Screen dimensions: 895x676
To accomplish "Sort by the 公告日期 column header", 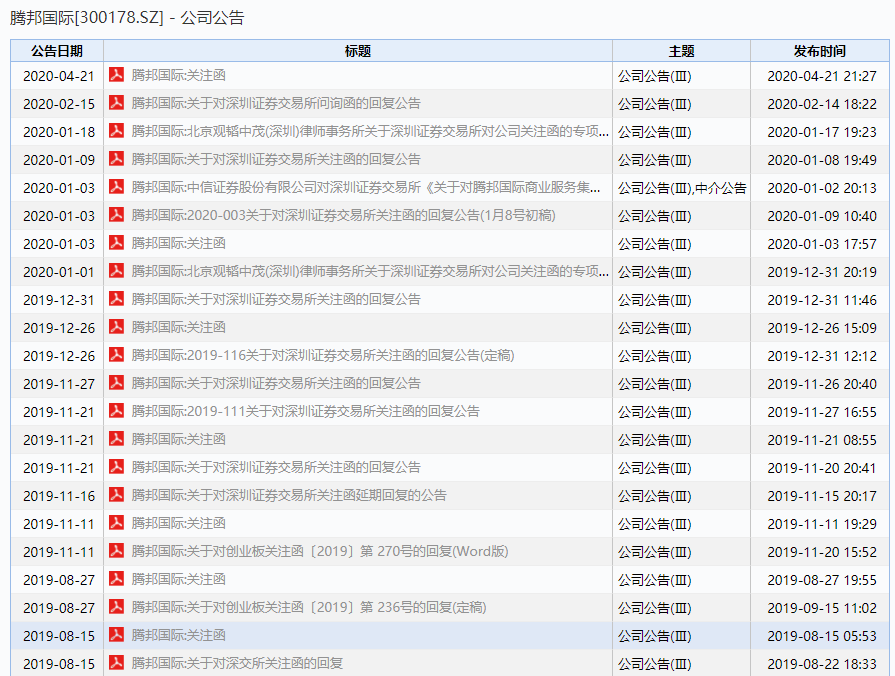I will pyautogui.click(x=57, y=51).
